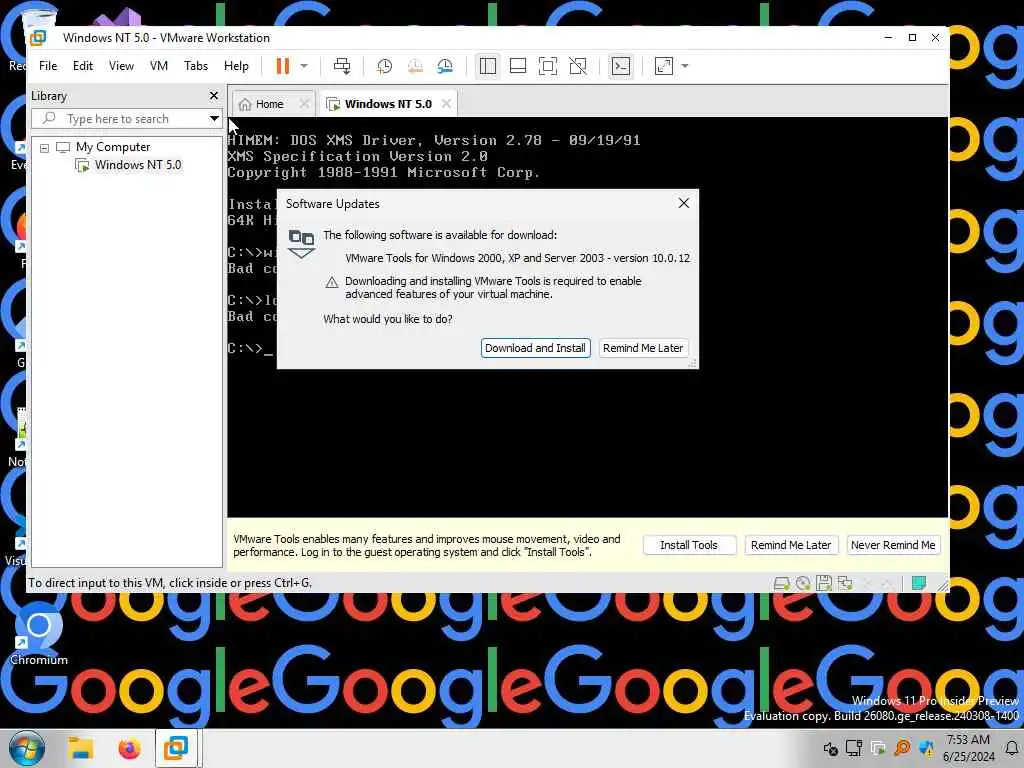Viewport: 1024px width, 768px height.
Task: Close the Windows NT 5.0 tab
Action: 446,104
